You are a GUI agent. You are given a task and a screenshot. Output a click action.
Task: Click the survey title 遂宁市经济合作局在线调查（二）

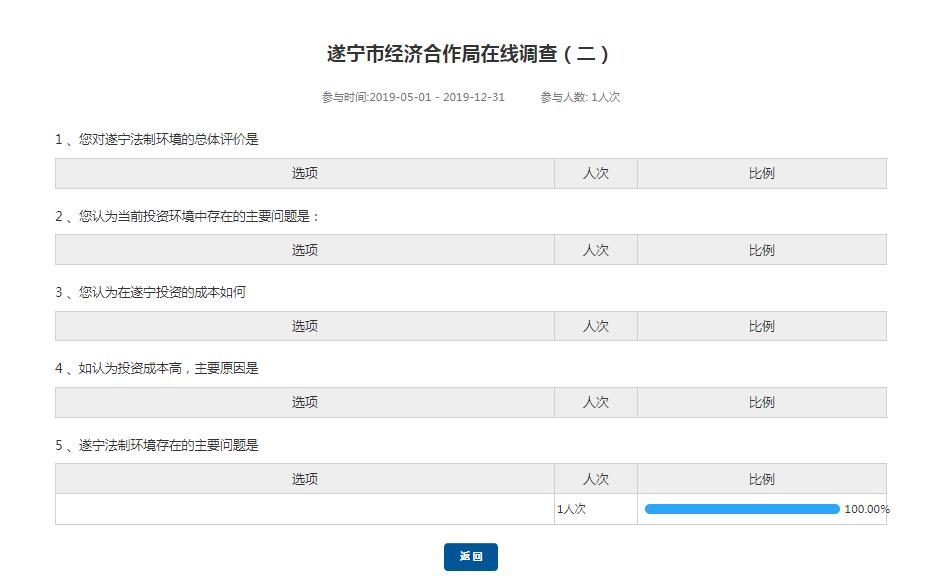coord(469,54)
